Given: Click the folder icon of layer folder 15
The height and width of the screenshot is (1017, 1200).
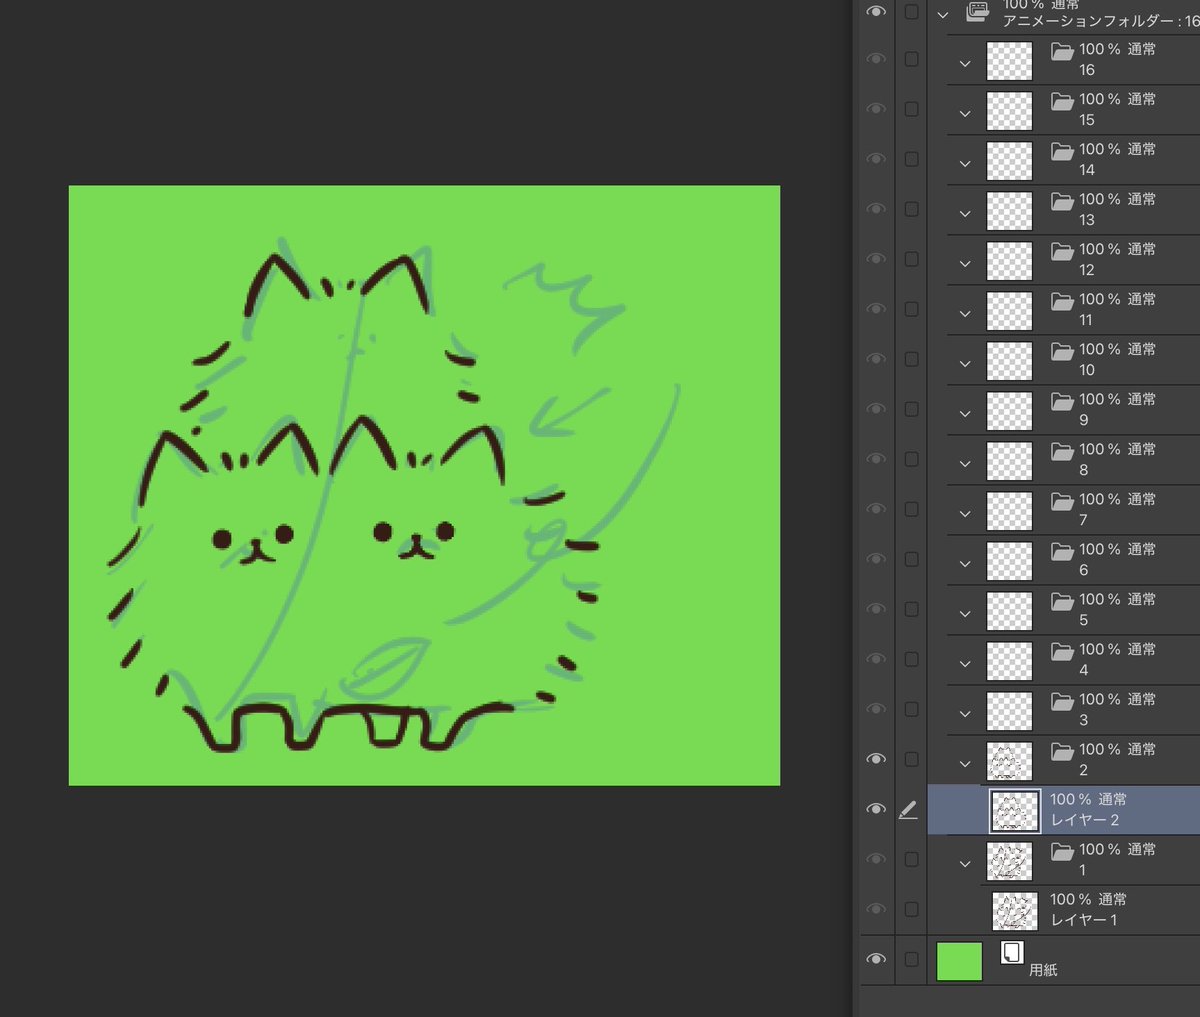Looking at the screenshot, I should 1062,100.
